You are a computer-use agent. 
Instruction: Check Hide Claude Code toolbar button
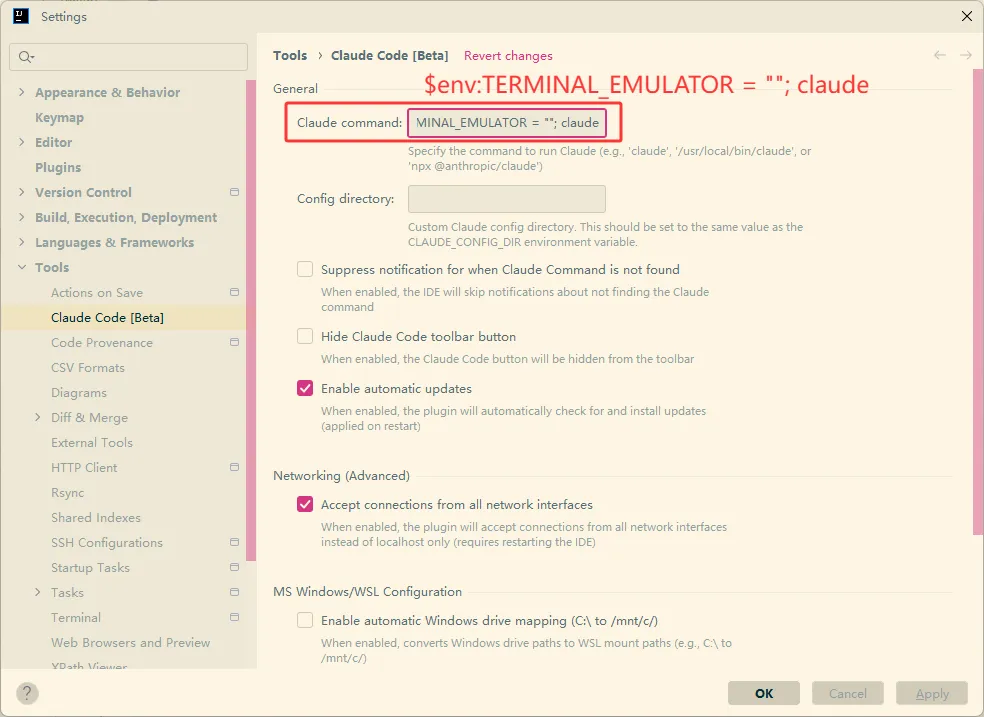(305, 336)
